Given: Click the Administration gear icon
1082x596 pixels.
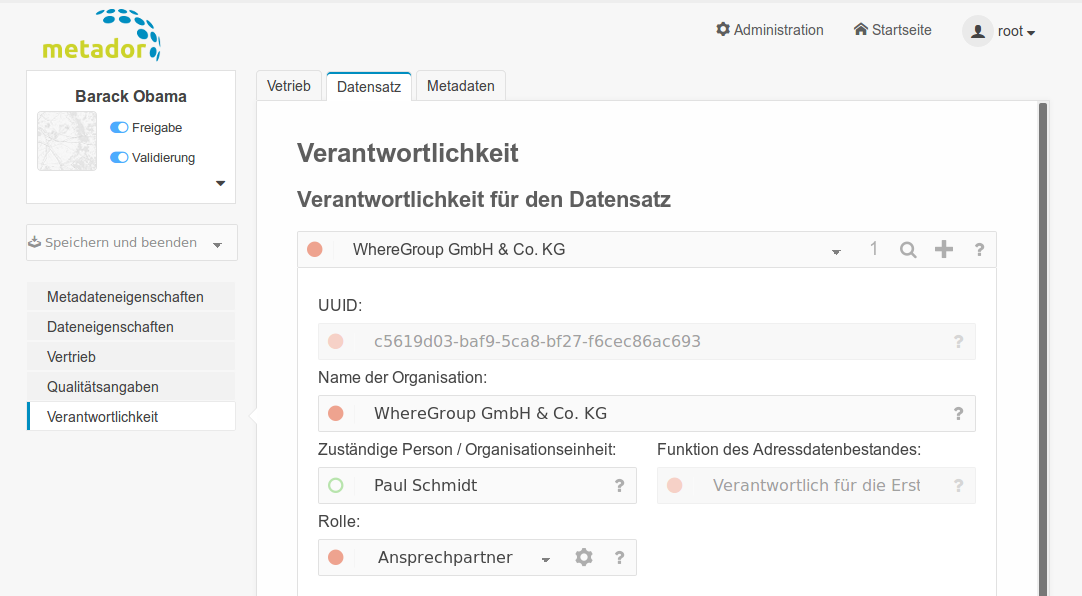Looking at the screenshot, I should (x=722, y=29).
